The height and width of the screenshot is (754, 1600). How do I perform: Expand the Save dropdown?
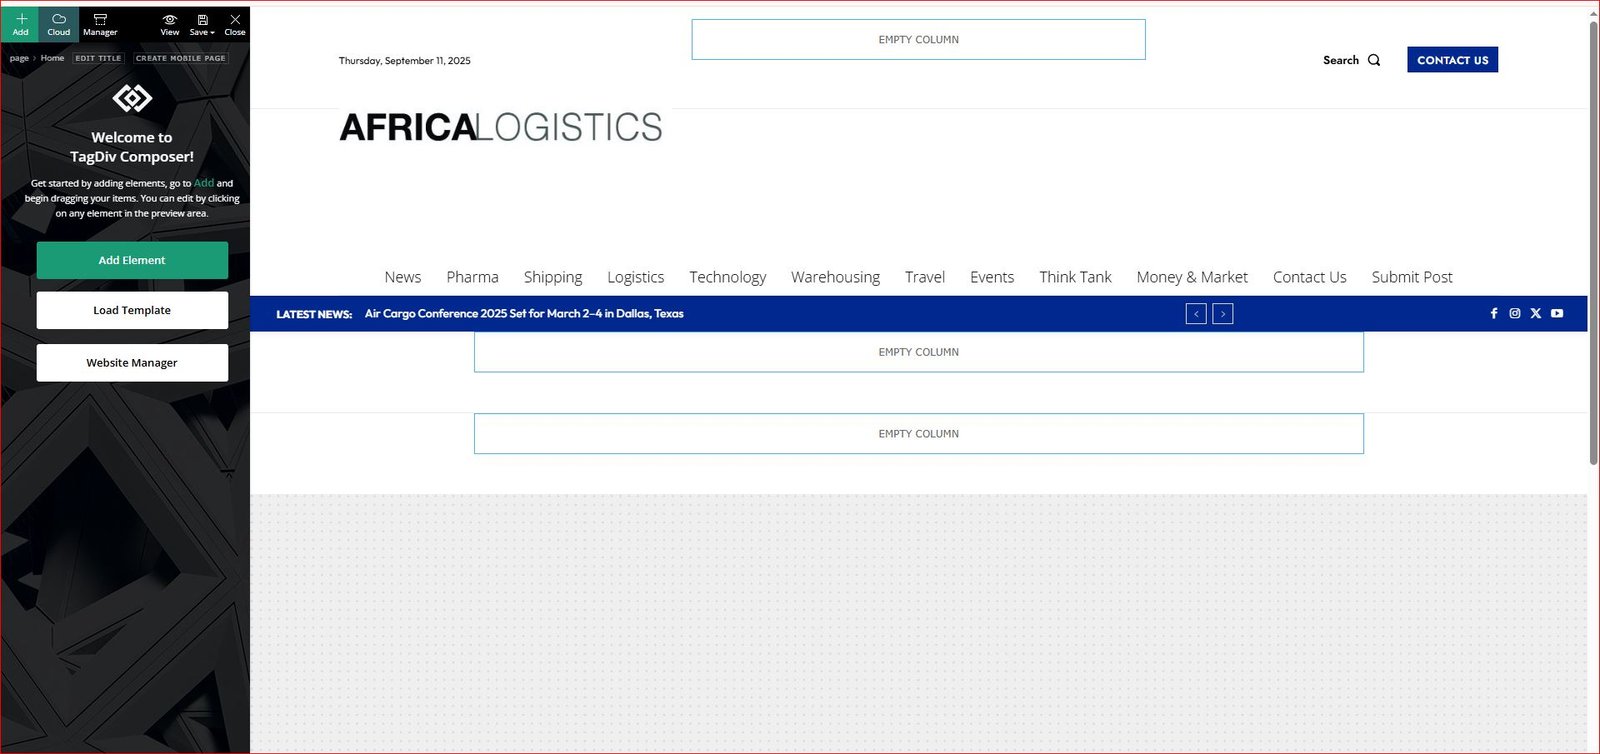click(202, 24)
